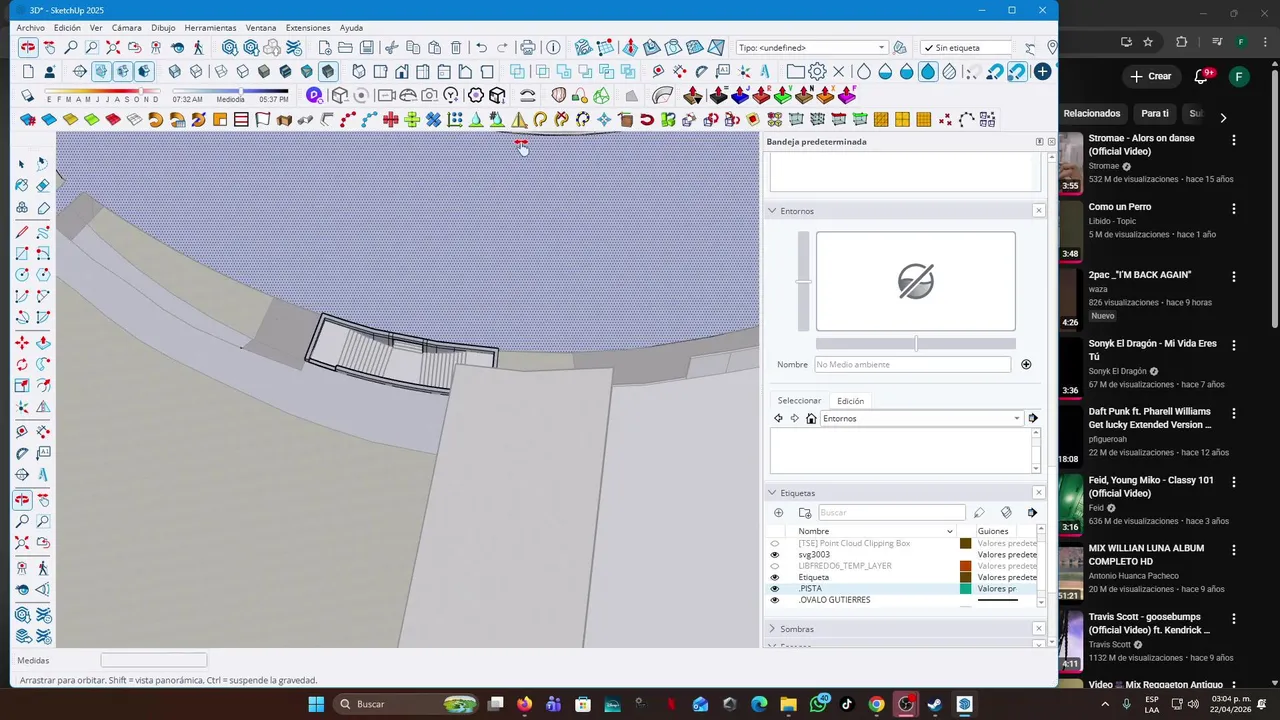Click the Delete trash can icon
Viewport: 1280px width, 720px height.
tap(456, 47)
